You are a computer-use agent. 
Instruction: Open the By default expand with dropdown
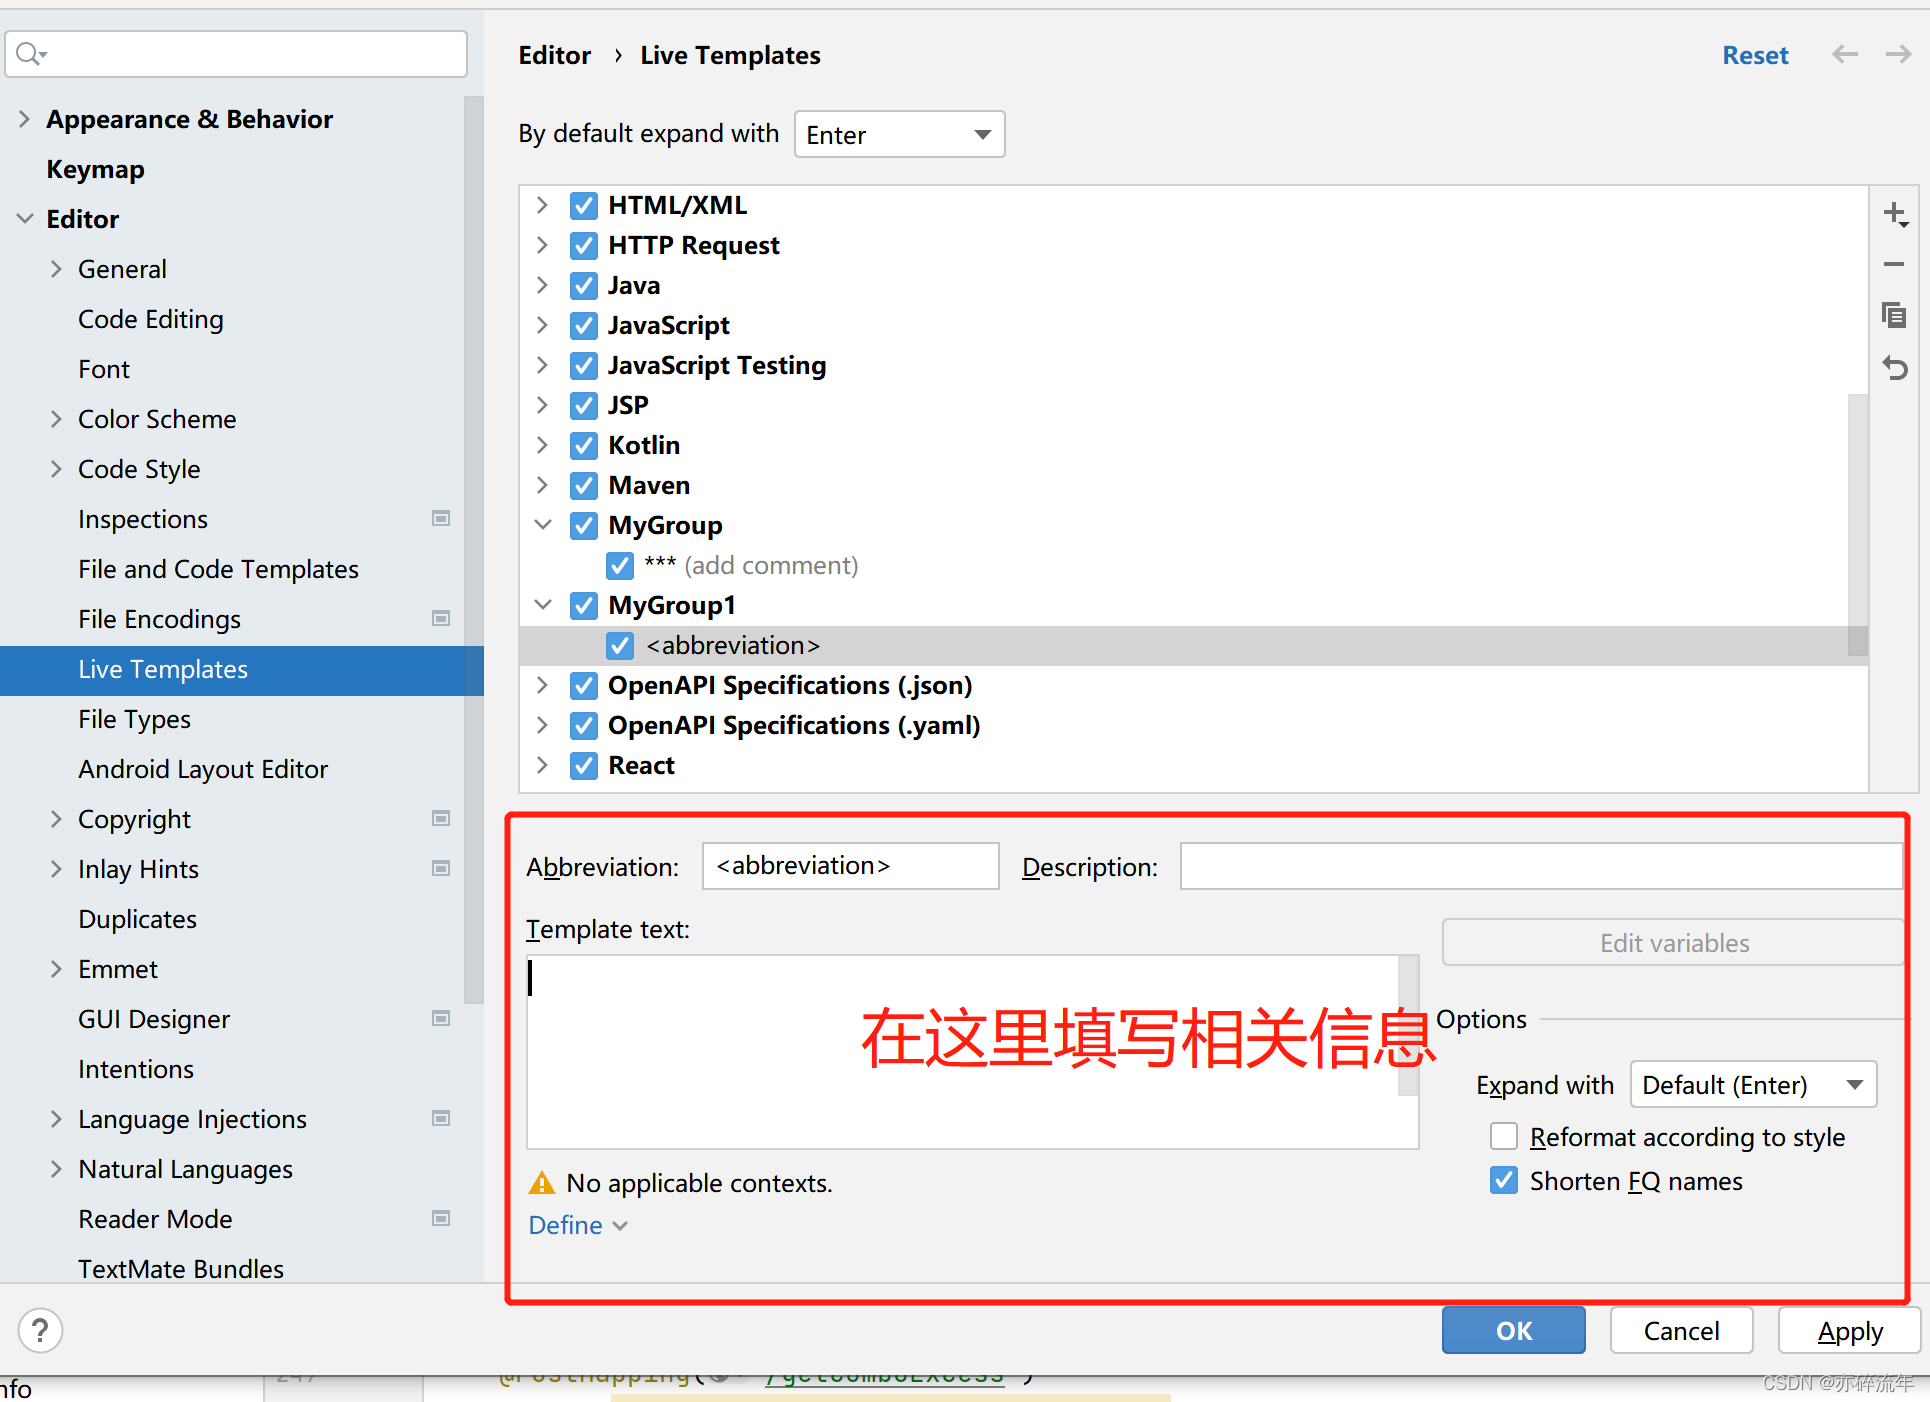[899, 134]
